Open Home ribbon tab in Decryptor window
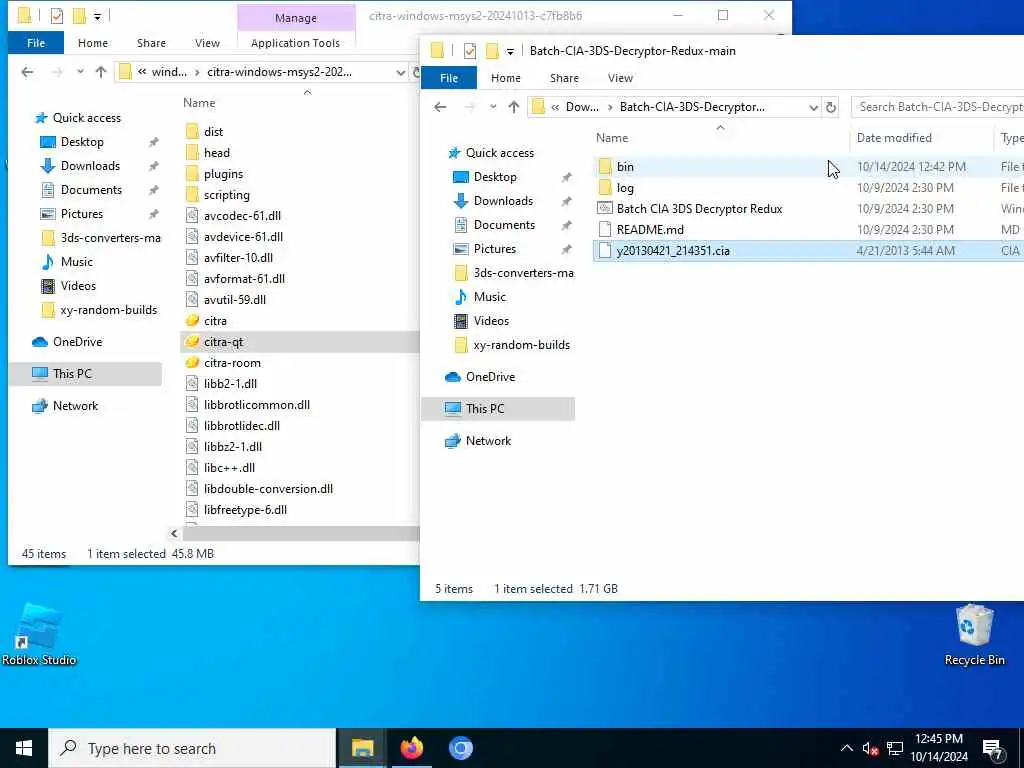1024x768 pixels. coord(505,78)
